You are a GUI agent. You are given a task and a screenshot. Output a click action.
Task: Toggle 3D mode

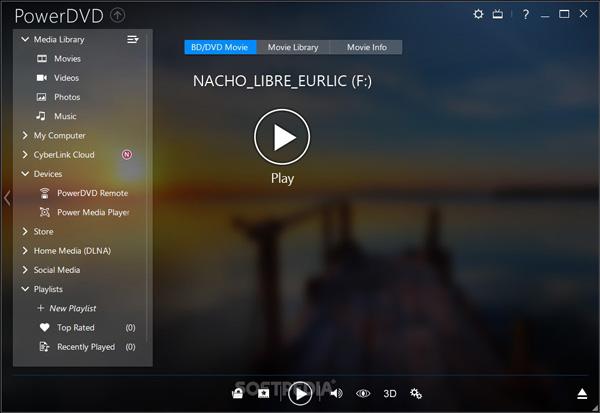pyautogui.click(x=390, y=393)
